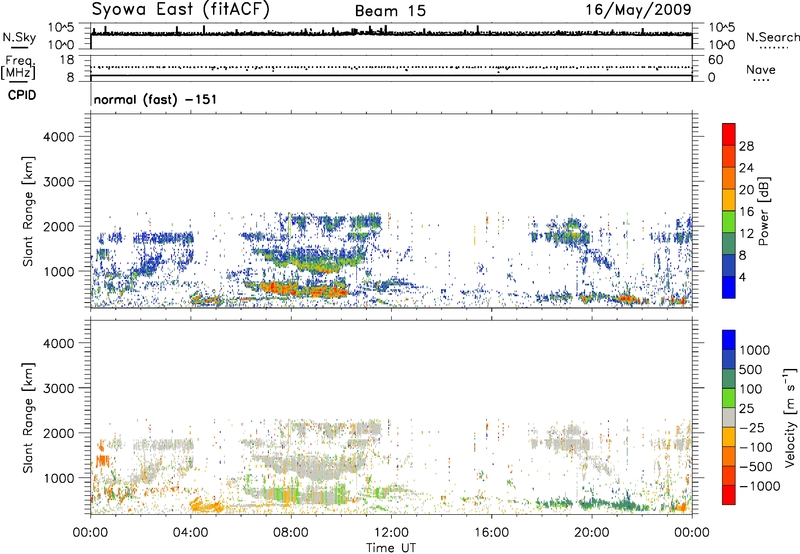
Task: Click the date '16/May/2009'
Action: click(x=638, y=10)
